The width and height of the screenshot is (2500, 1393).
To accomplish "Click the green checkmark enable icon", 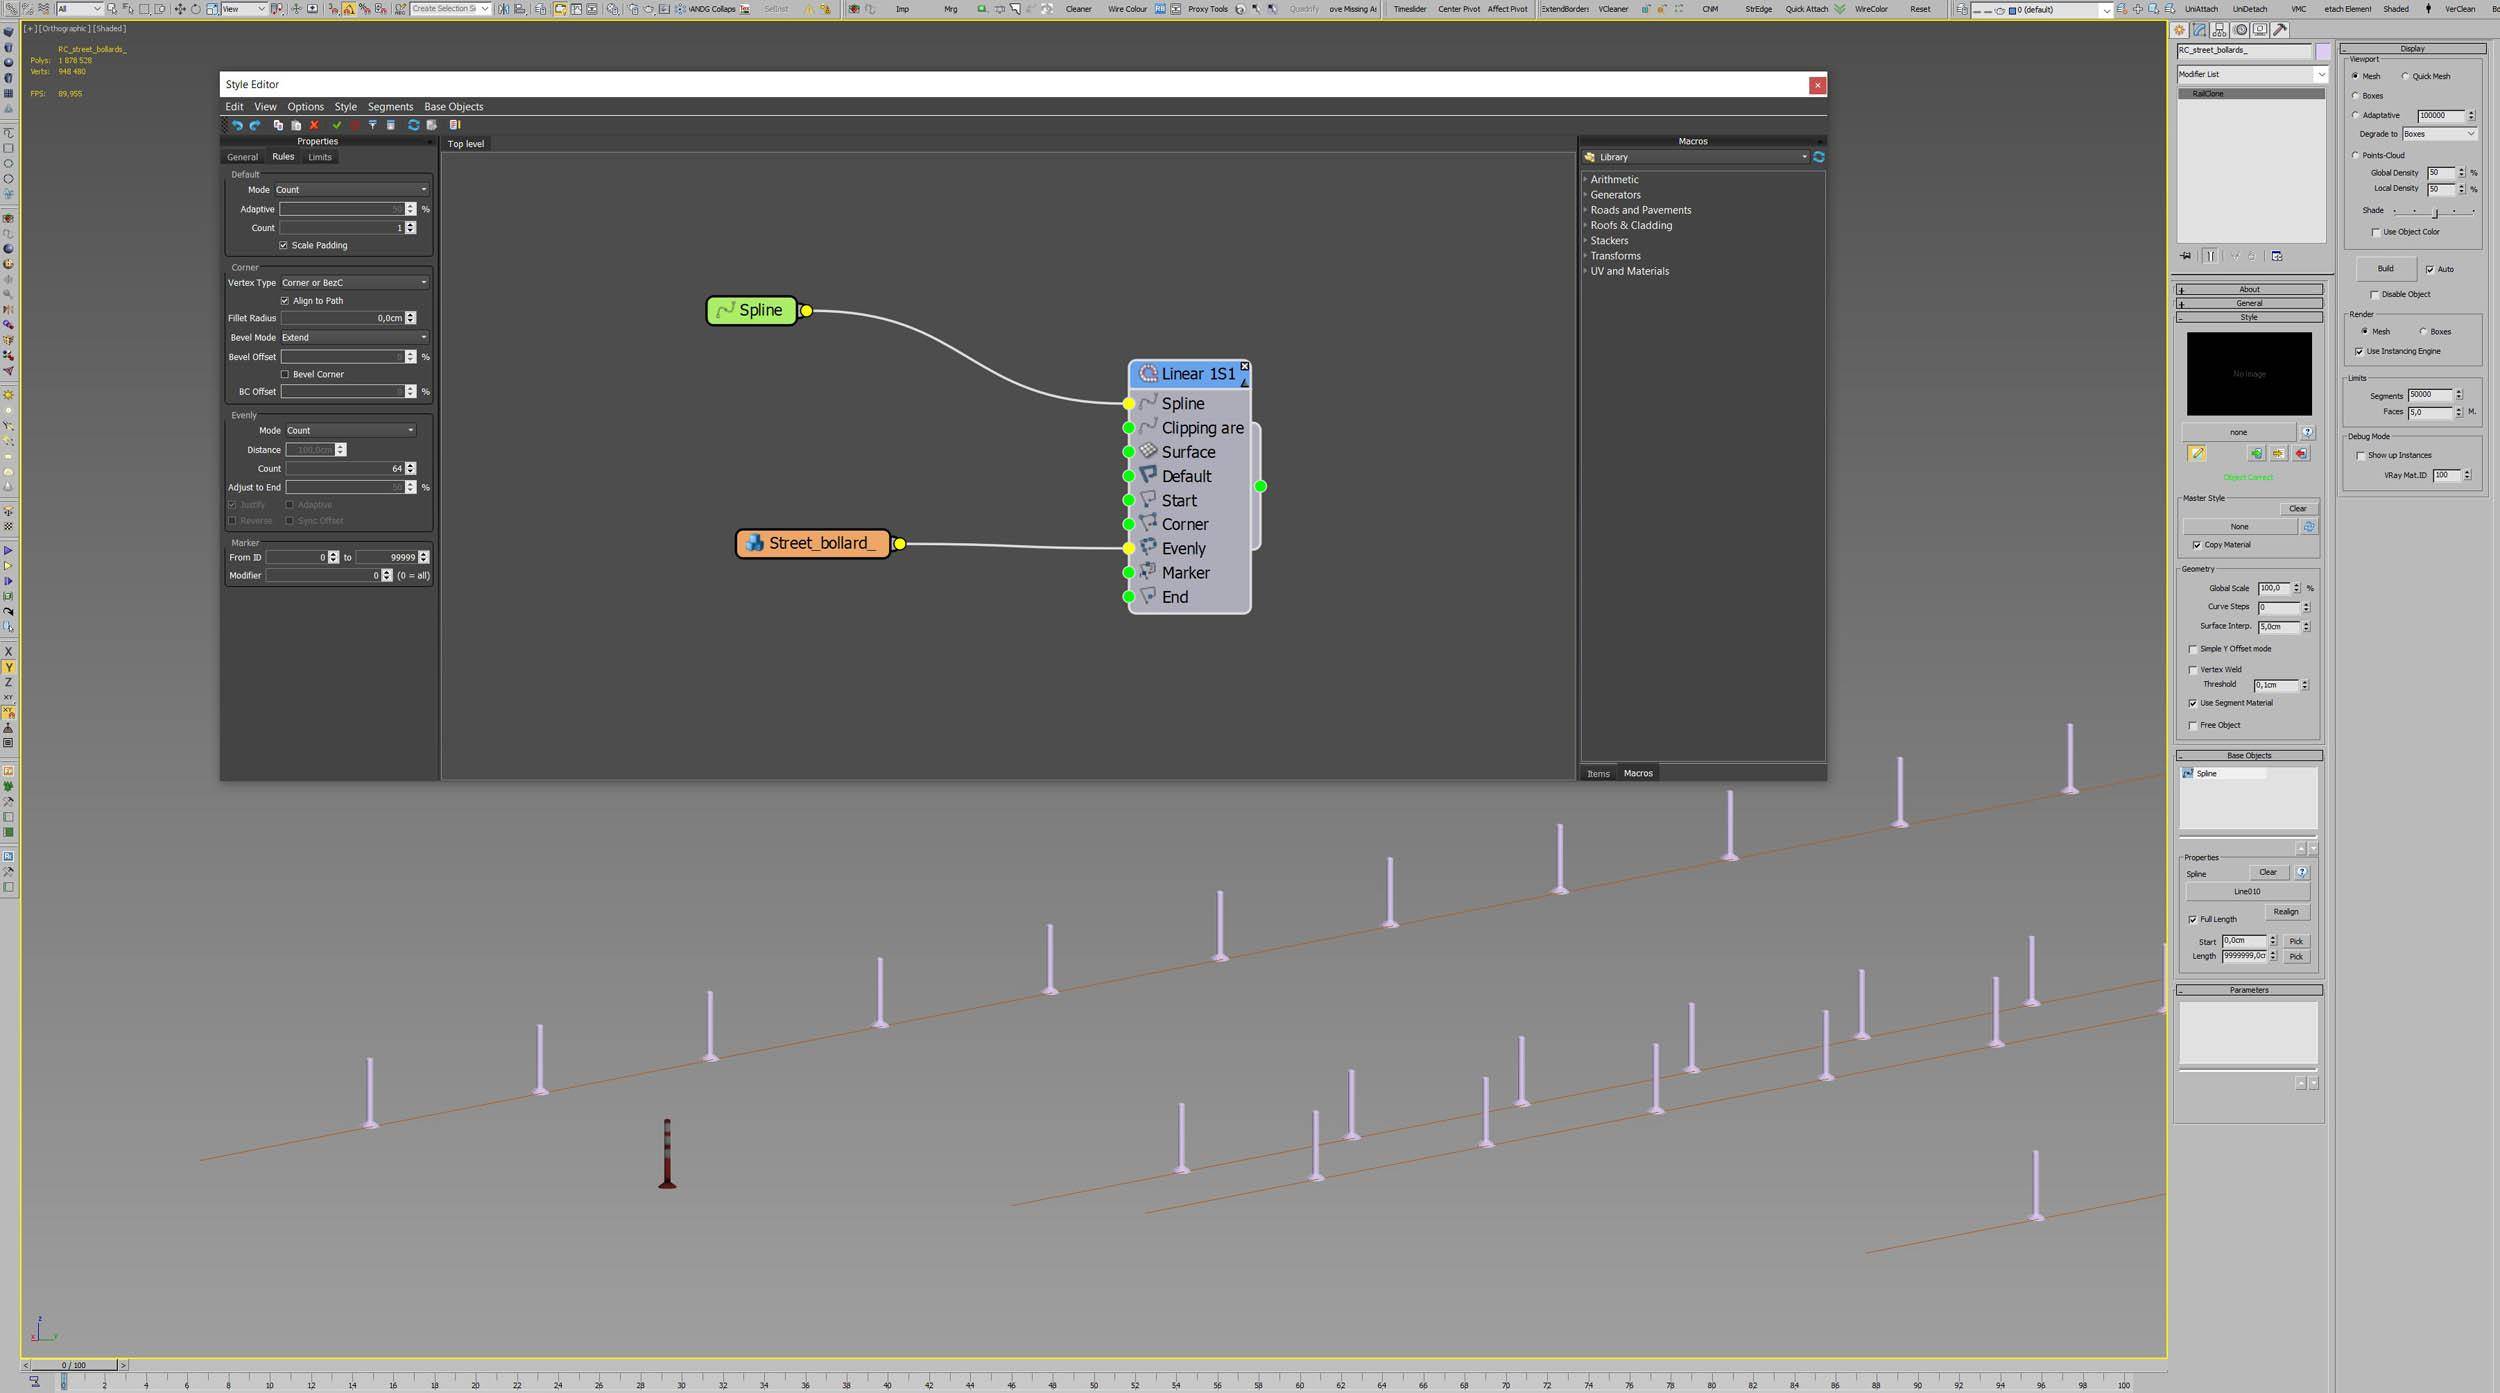I will [336, 125].
